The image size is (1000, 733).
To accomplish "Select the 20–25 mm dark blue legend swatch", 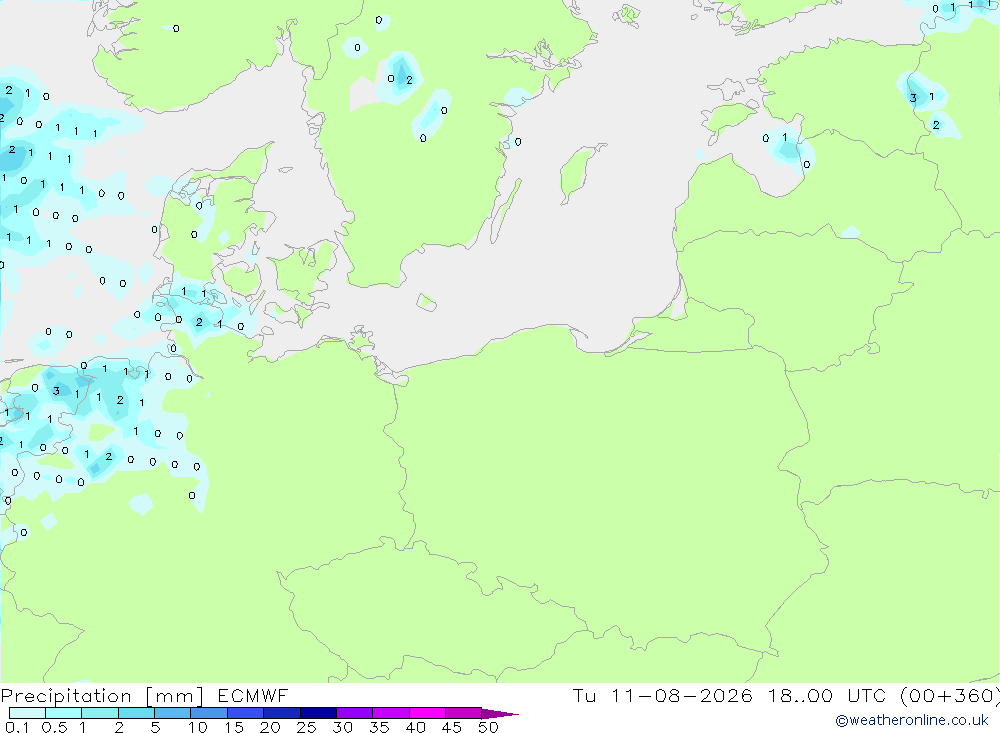I will [x=281, y=713].
